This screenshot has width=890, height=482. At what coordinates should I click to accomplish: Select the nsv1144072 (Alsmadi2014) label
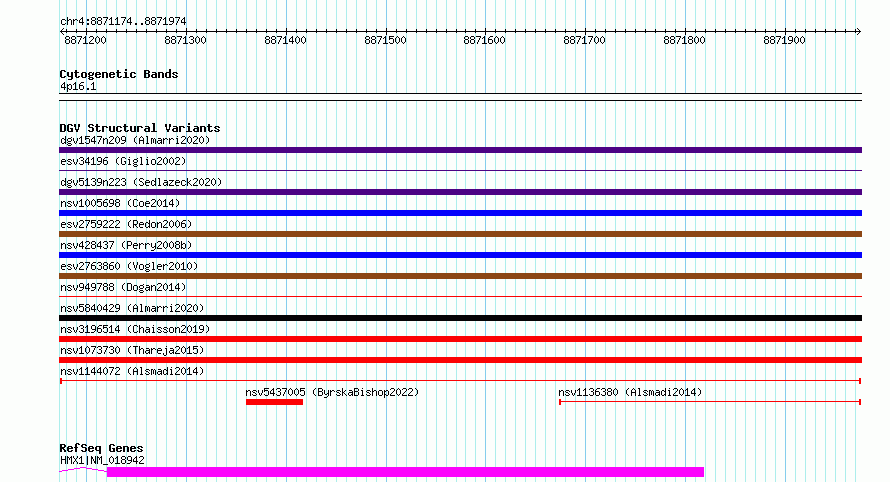tap(132, 371)
